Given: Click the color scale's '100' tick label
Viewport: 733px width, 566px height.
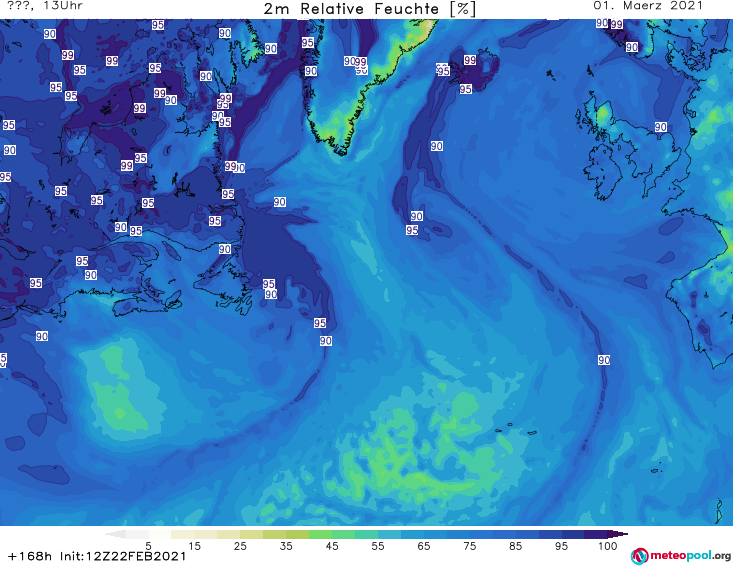Looking at the screenshot, I should point(607,546).
